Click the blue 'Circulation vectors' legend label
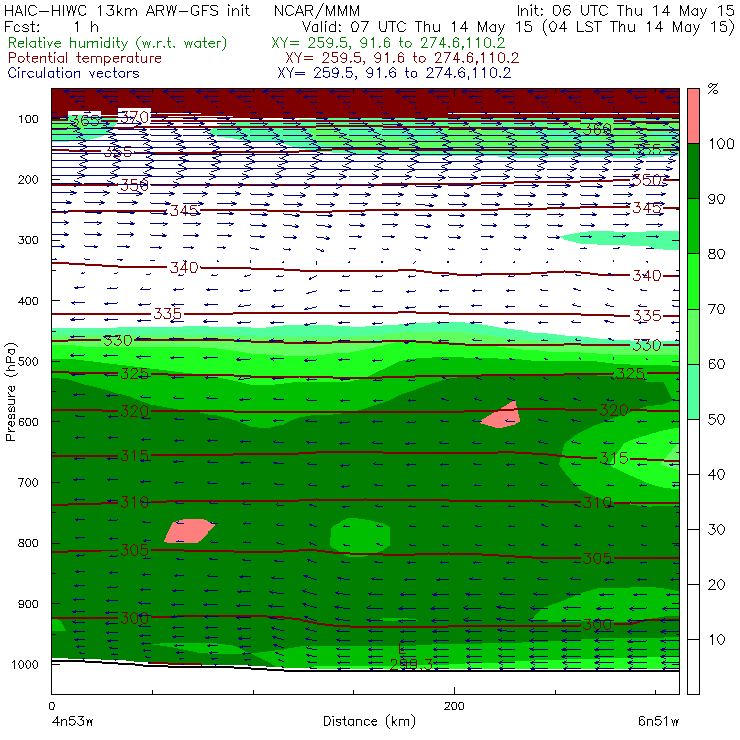The height and width of the screenshot is (740, 740). pyautogui.click(x=73, y=73)
